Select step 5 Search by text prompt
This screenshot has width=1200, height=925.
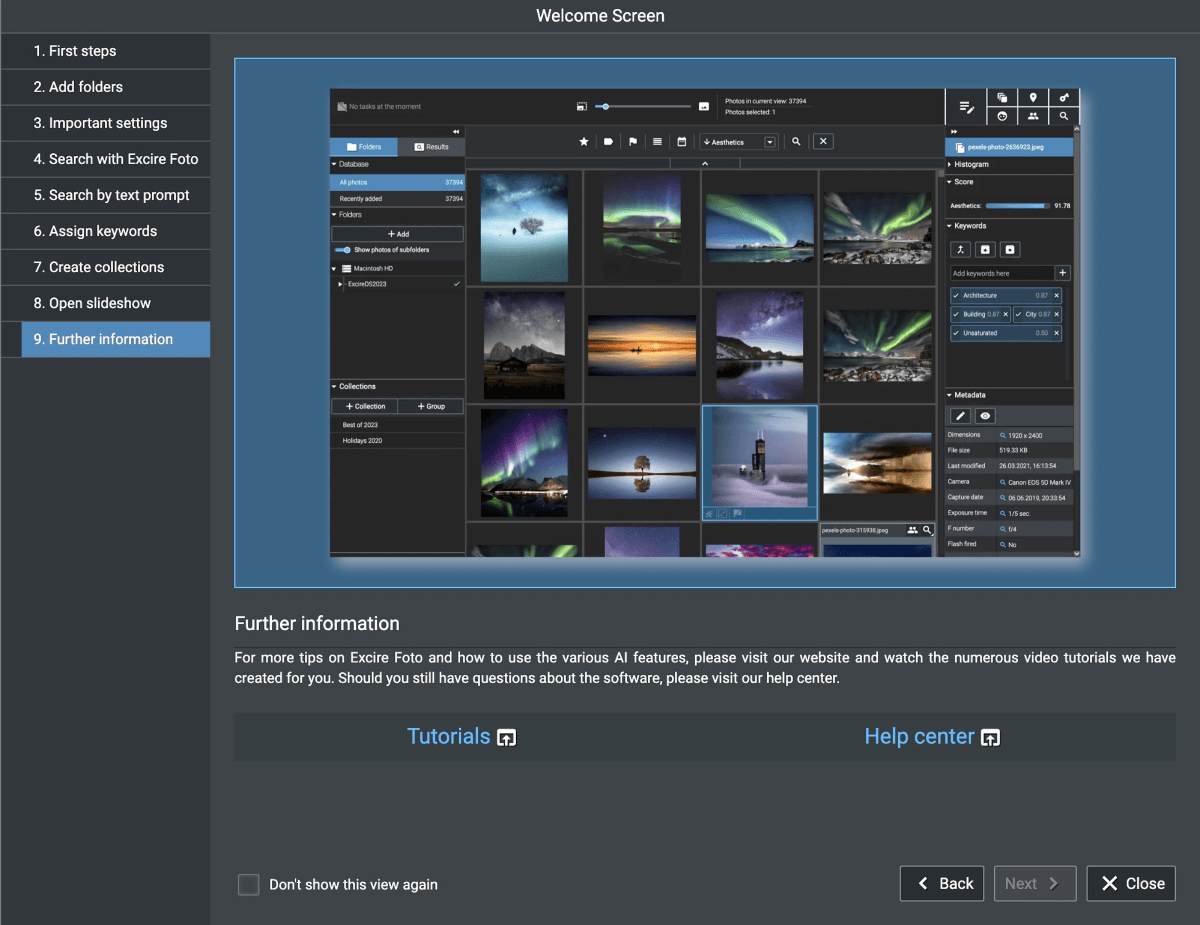105,195
